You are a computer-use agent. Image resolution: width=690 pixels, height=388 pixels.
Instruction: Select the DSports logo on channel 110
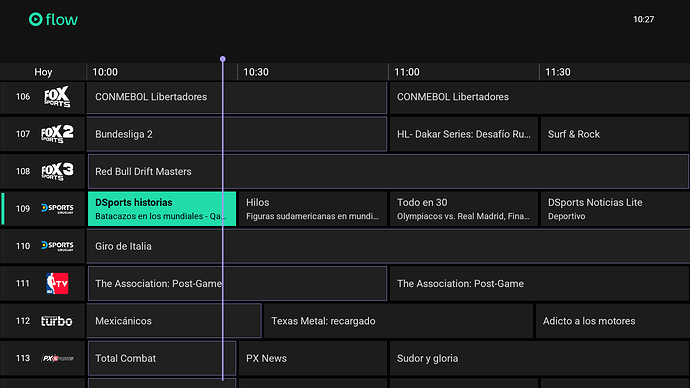point(57,245)
